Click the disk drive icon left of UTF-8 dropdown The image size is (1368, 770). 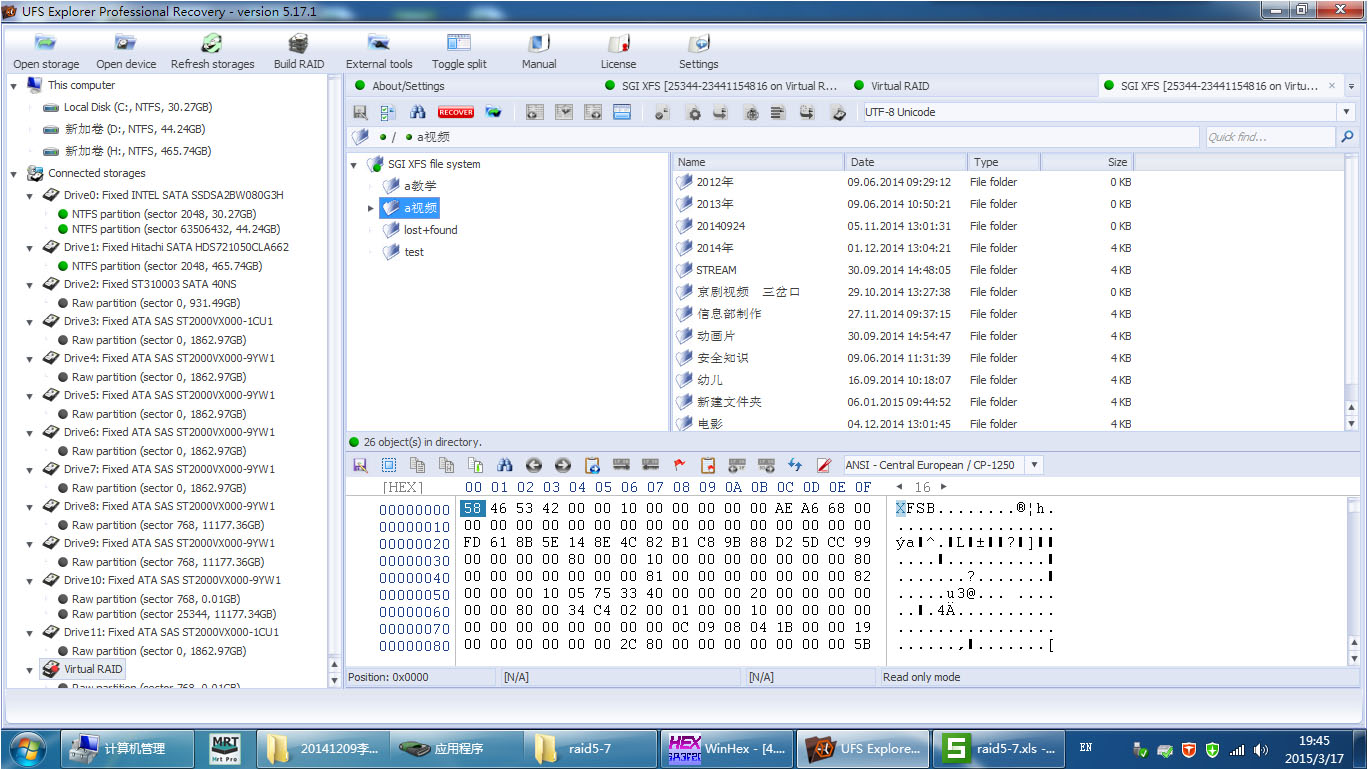(840, 112)
